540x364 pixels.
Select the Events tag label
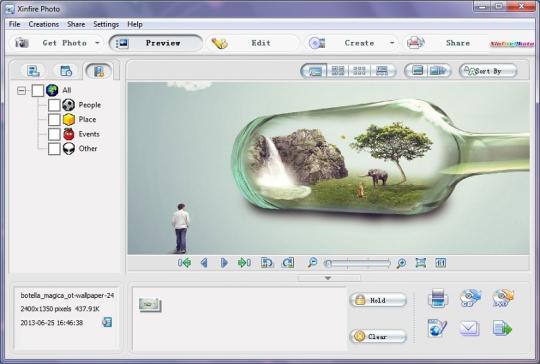click(x=89, y=134)
